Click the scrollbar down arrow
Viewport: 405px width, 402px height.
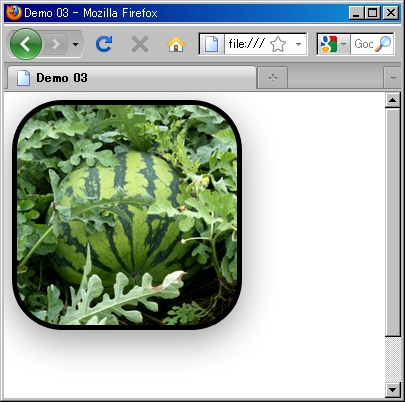[x=393, y=389]
